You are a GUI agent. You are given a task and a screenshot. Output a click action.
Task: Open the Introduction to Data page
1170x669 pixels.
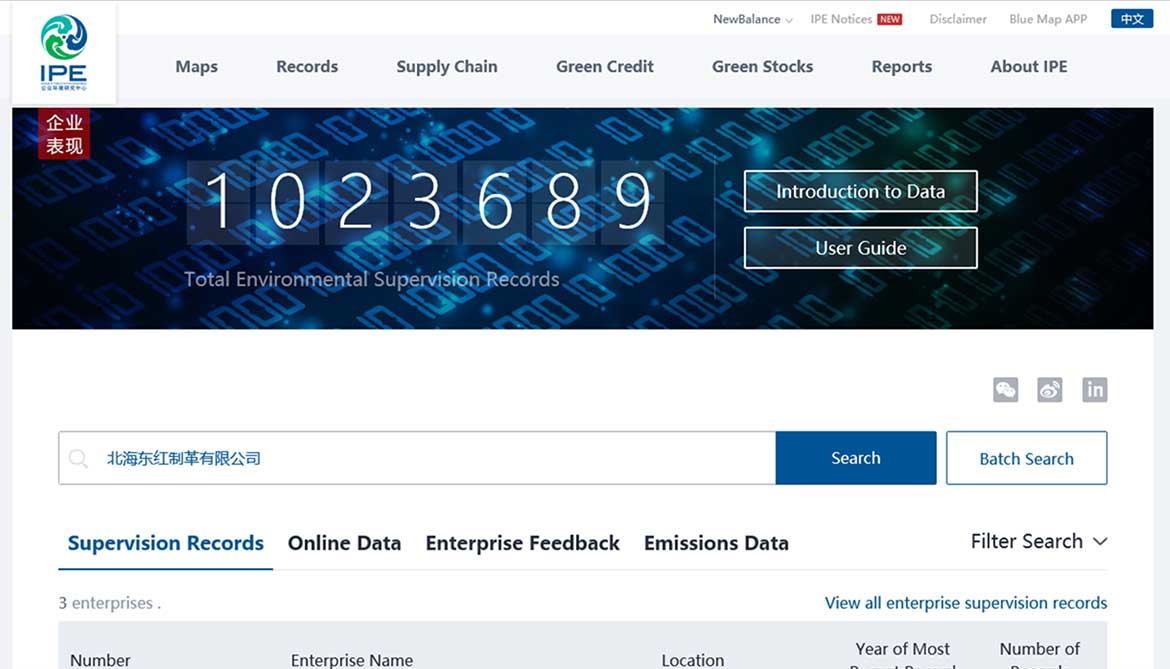click(x=860, y=191)
